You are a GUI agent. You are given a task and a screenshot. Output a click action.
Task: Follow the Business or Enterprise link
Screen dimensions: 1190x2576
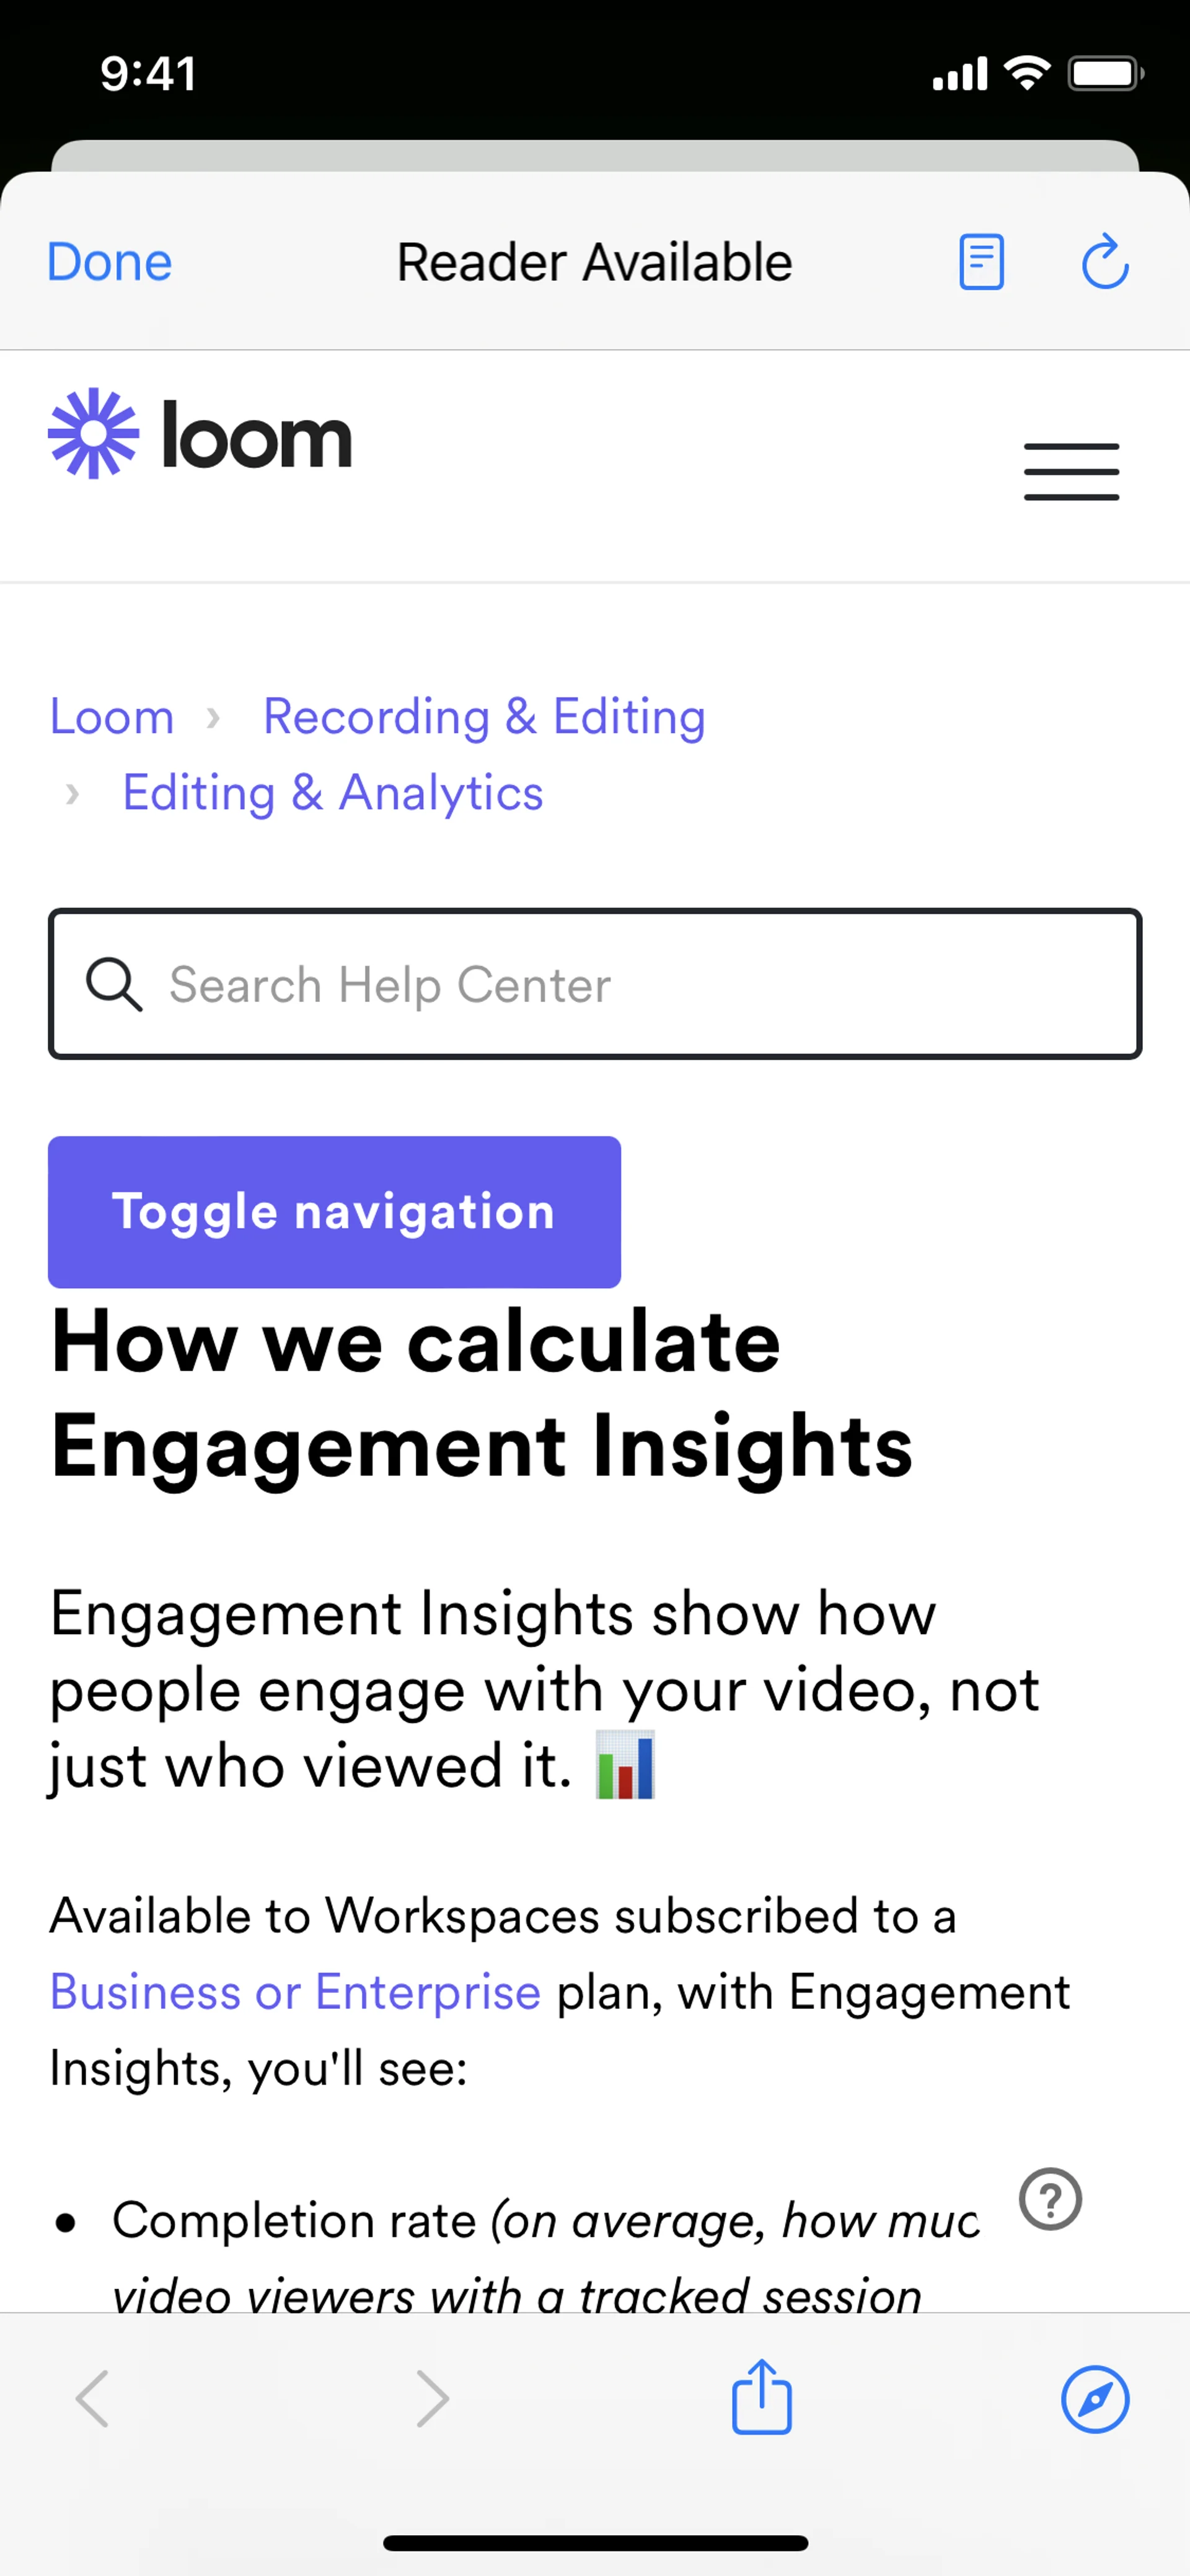[296, 1991]
